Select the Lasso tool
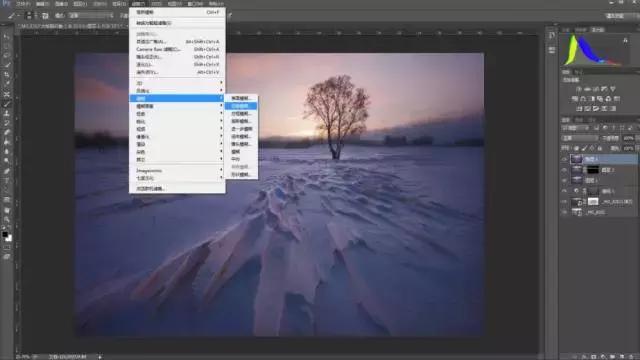 click(7, 56)
